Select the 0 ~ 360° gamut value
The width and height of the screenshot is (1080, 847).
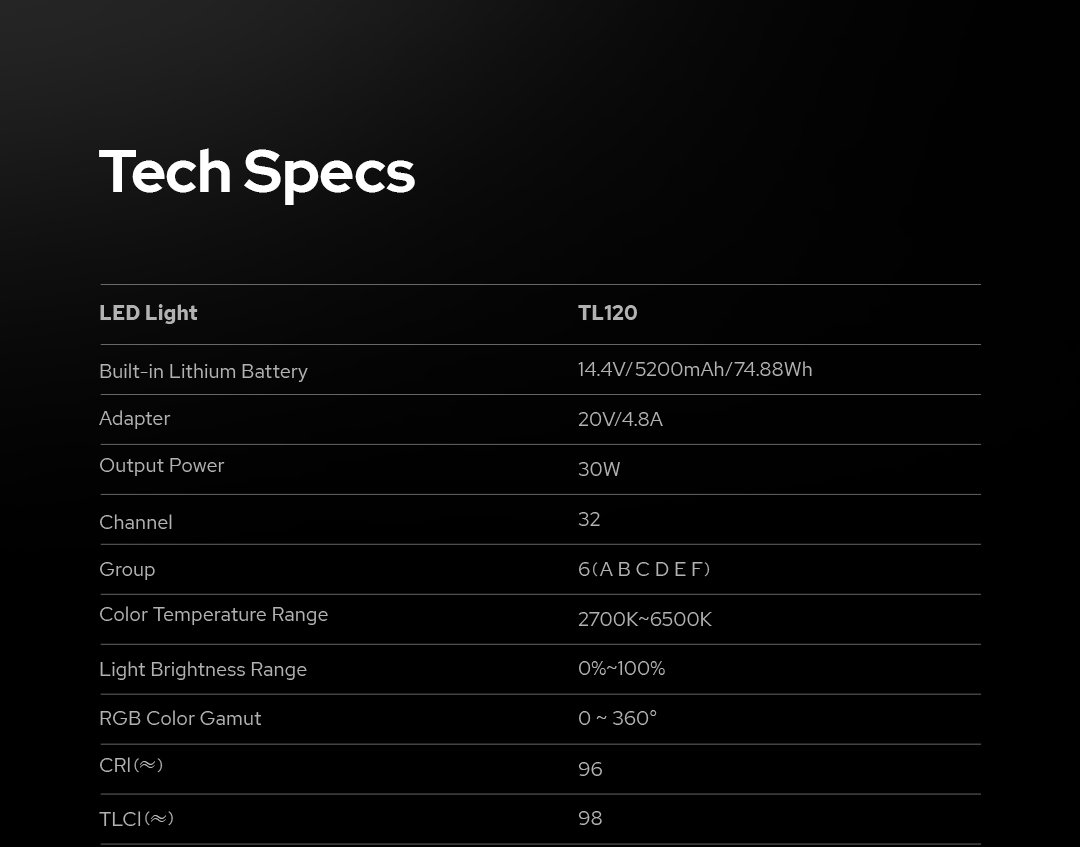[x=617, y=718]
